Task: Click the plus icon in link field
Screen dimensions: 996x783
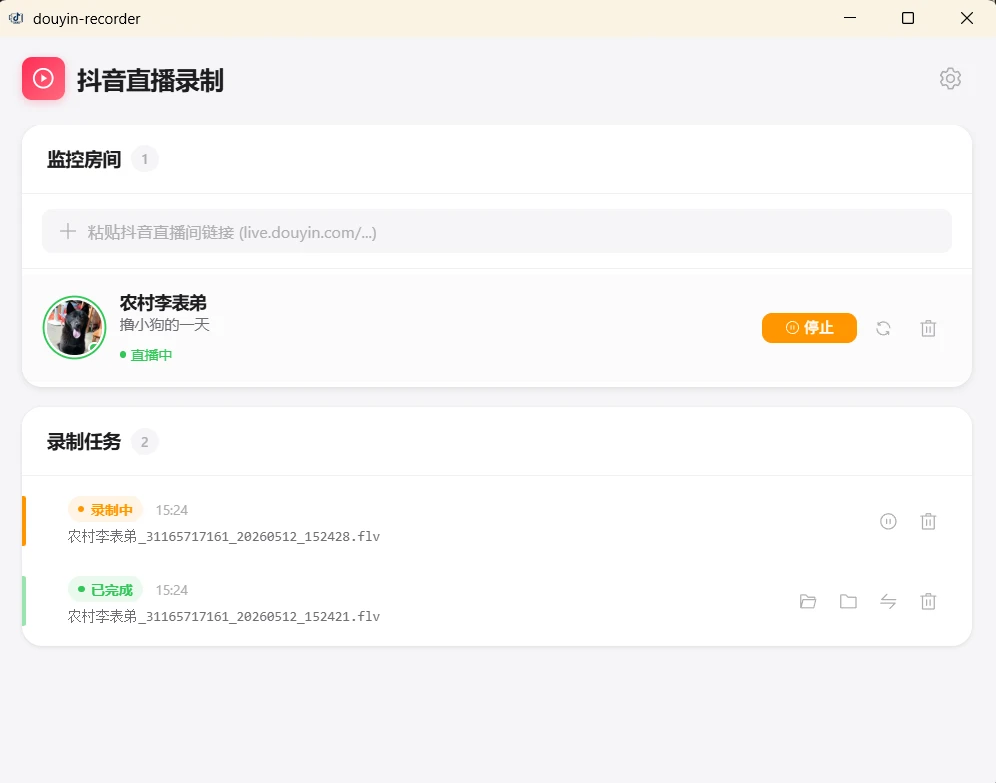Action: (x=68, y=231)
